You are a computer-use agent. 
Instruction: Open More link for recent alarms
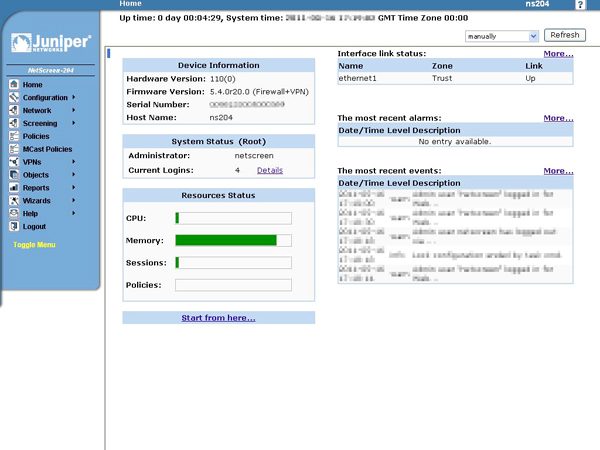click(558, 118)
